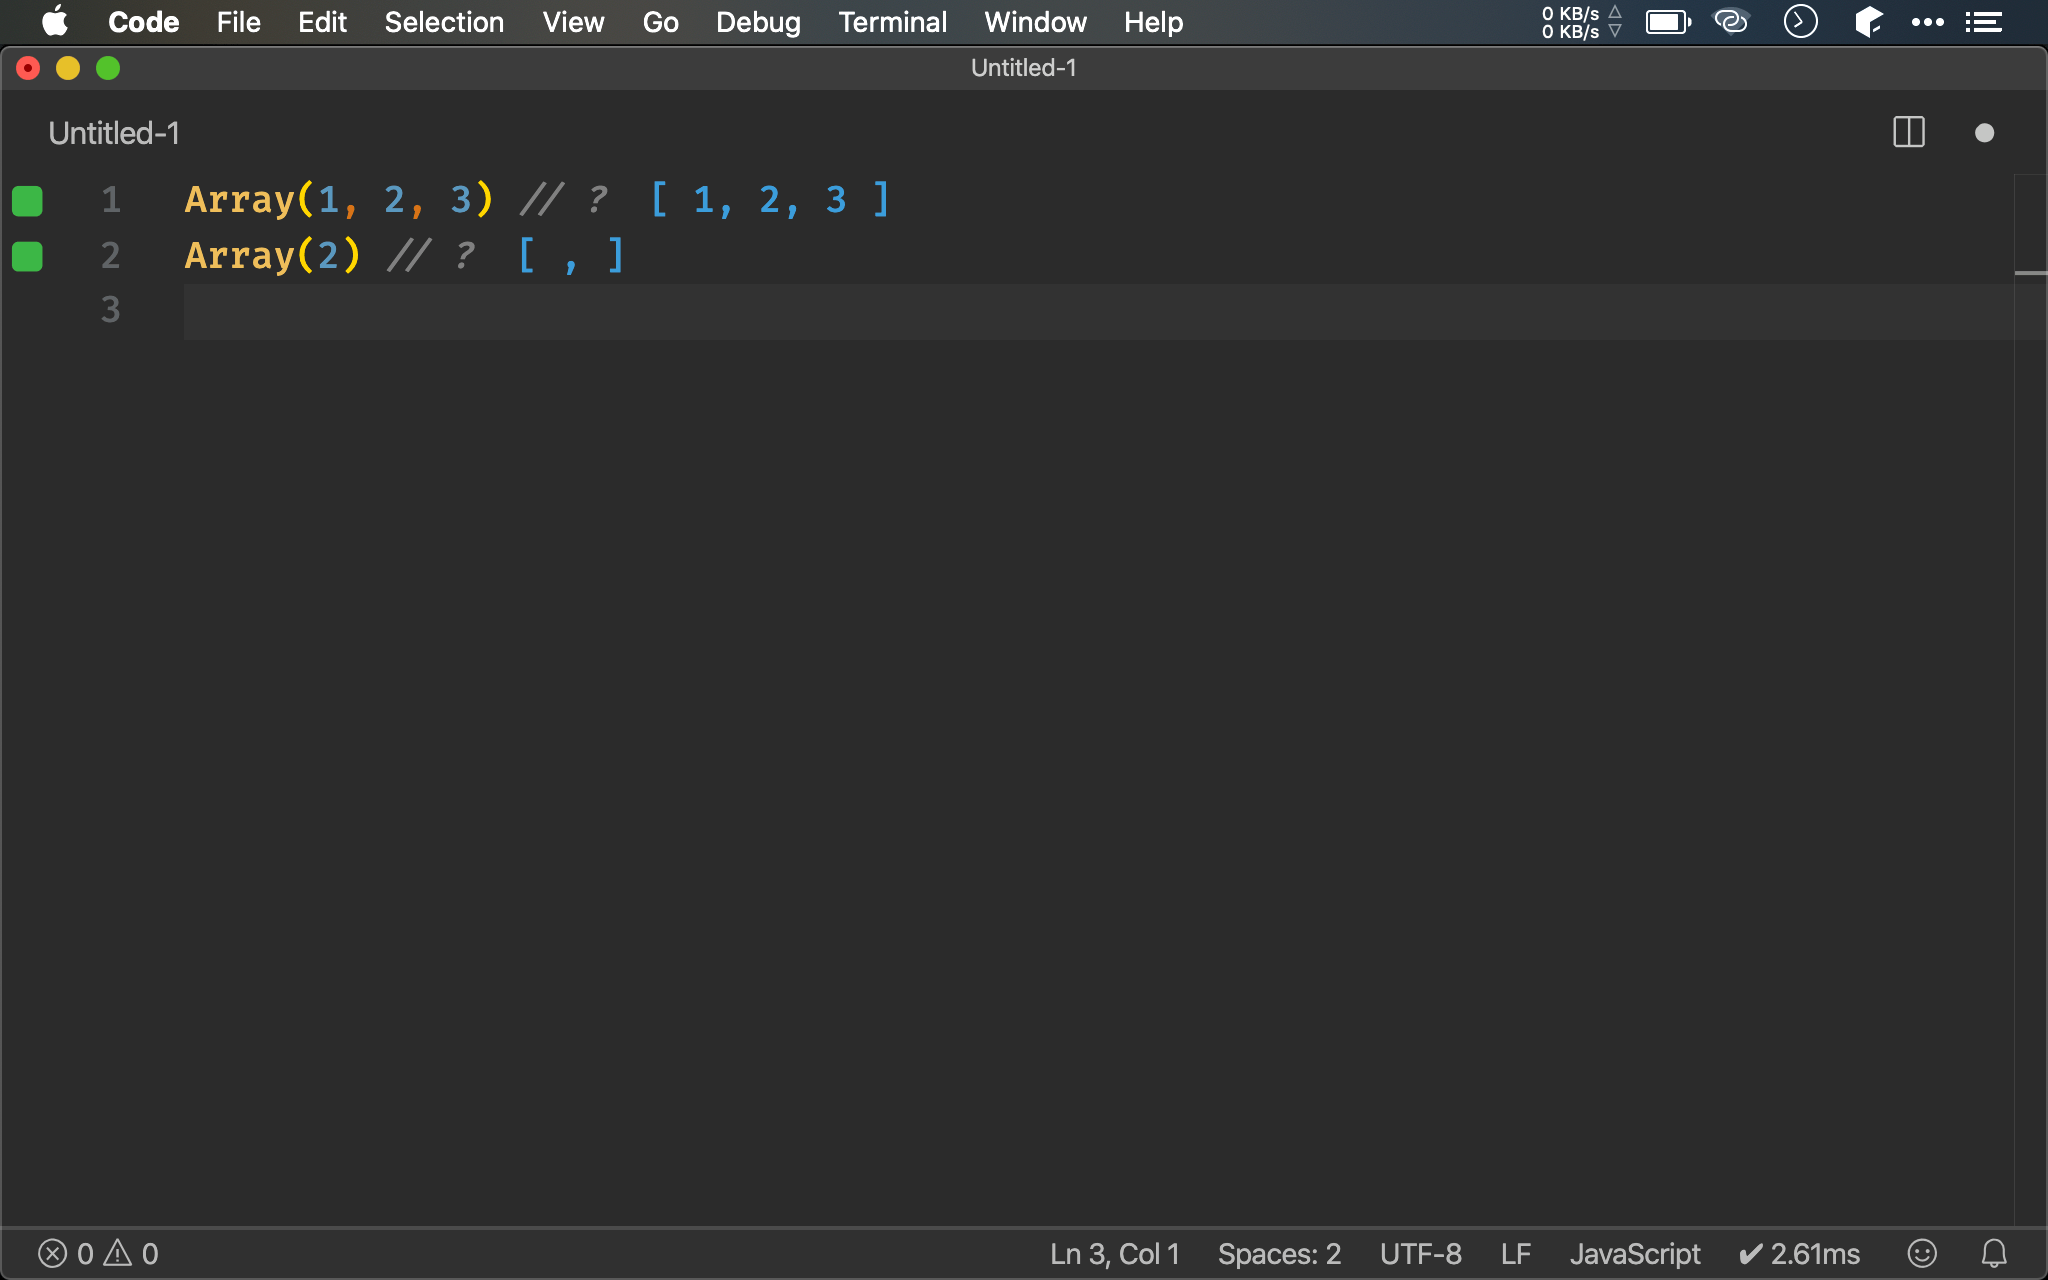This screenshot has width=2048, height=1280.
Task: Open JavaScript language mode selector
Action: point(1634,1253)
